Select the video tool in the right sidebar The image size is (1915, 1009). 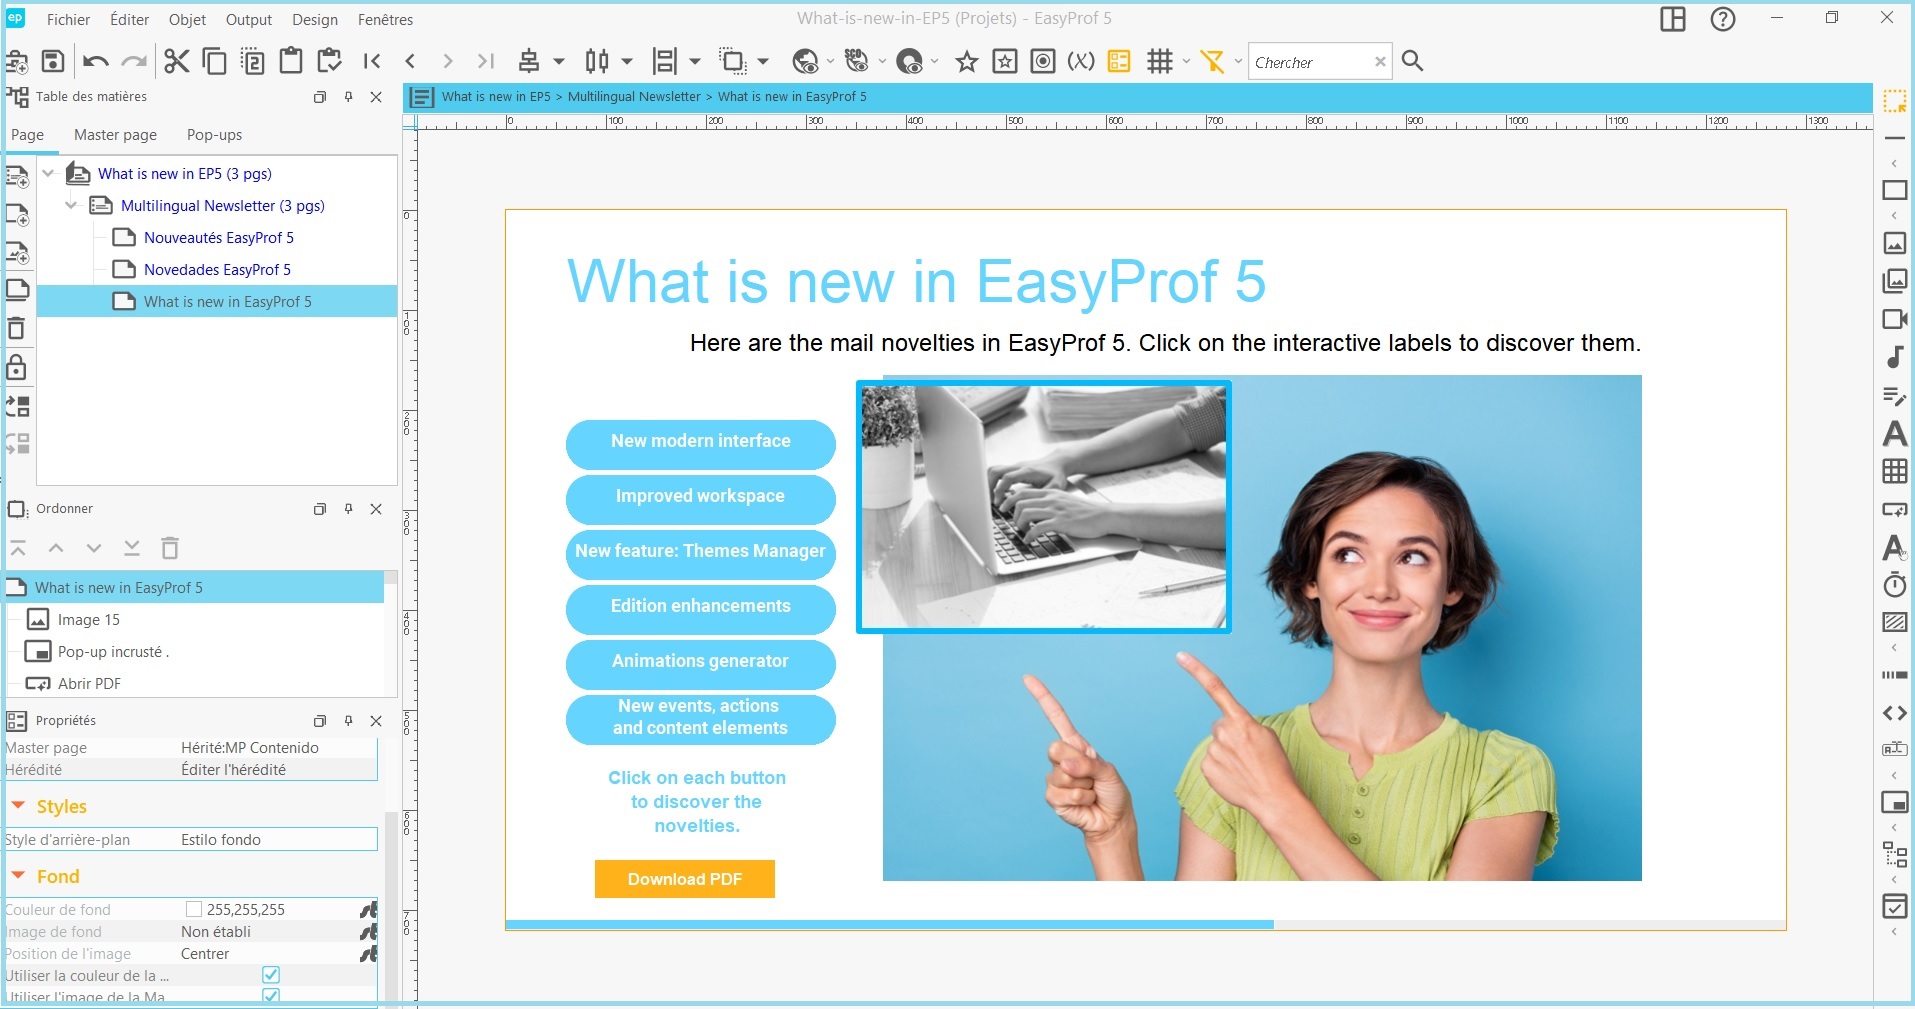1895,320
